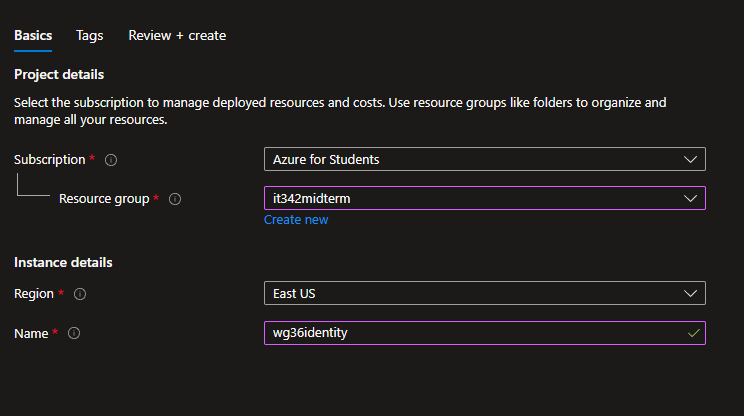This screenshot has width=744, height=416.
Task: Click the chevron arrow on Subscription dropdown
Action: pos(689,159)
